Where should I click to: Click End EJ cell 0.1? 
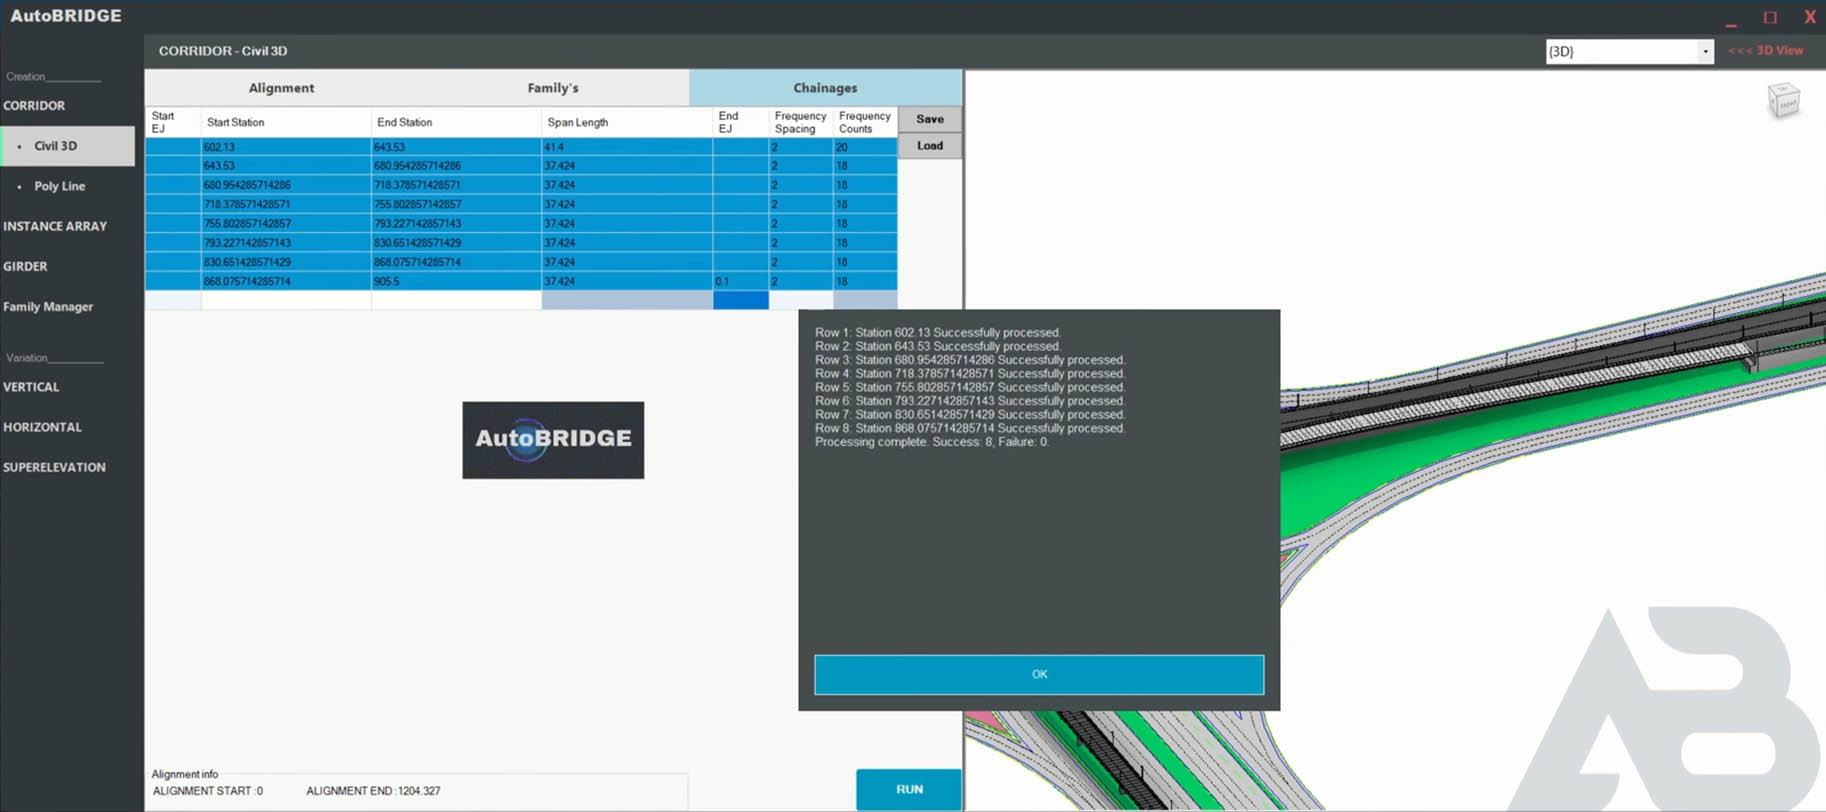(x=740, y=282)
